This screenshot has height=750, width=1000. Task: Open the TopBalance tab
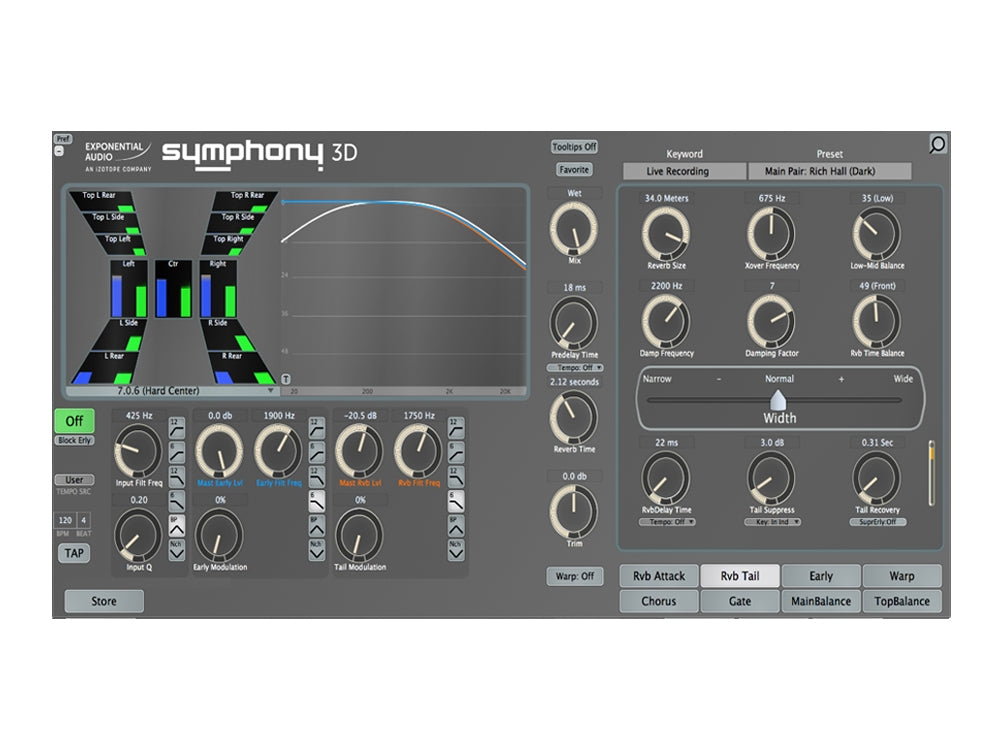click(902, 601)
